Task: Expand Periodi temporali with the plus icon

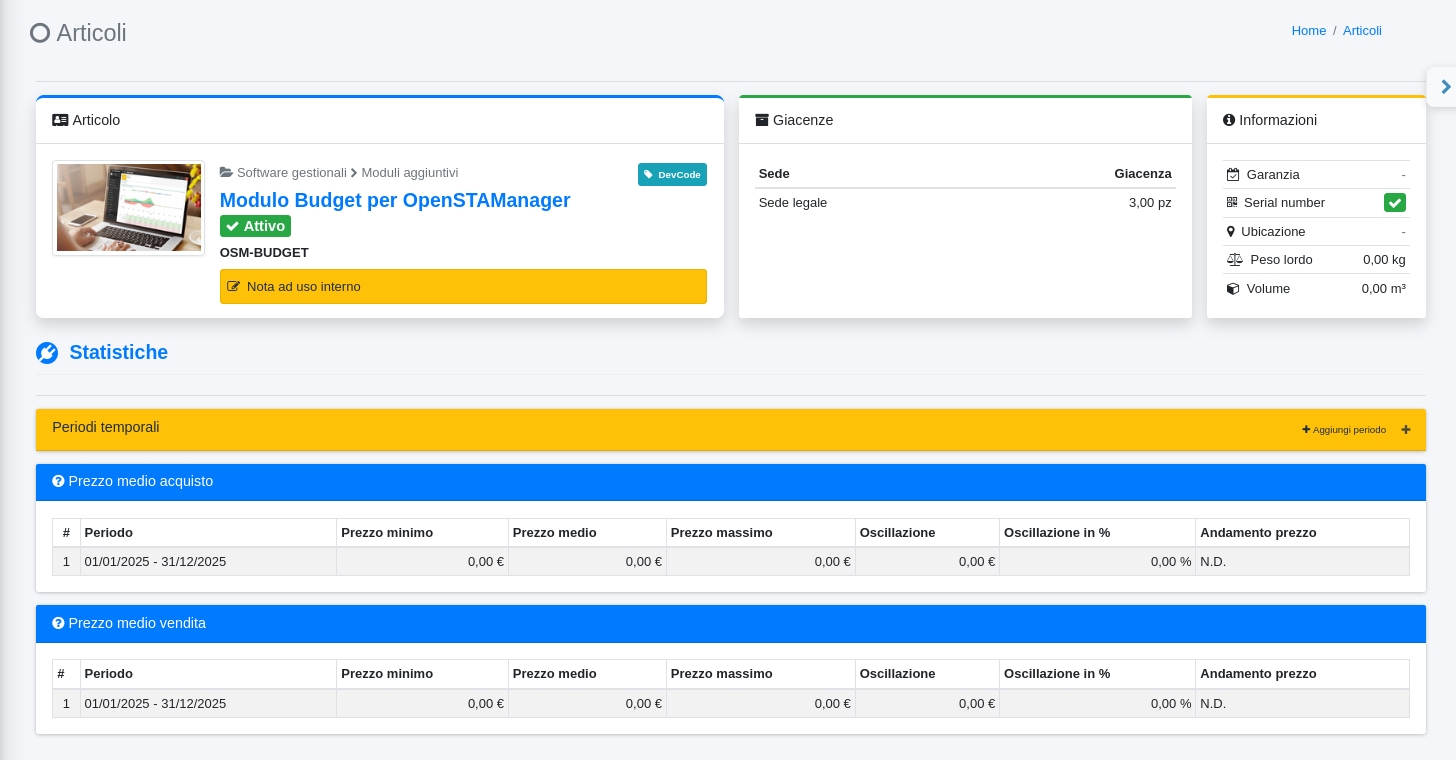Action: (1406, 430)
